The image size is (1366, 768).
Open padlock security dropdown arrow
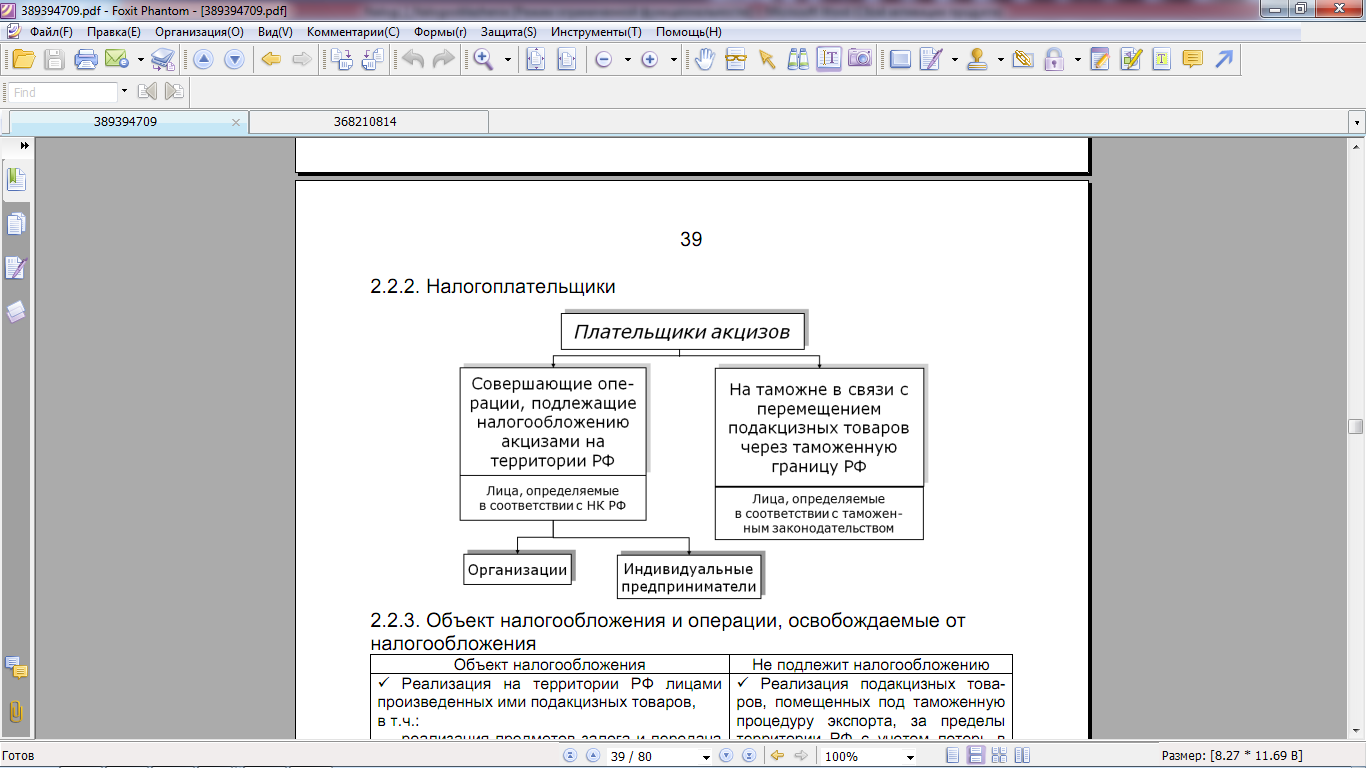point(1077,59)
